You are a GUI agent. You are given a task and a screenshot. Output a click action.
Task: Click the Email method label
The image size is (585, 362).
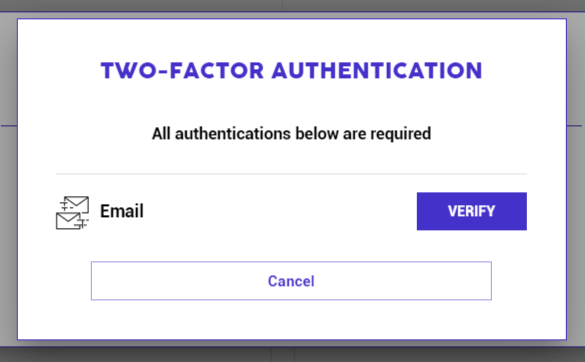[x=122, y=211]
